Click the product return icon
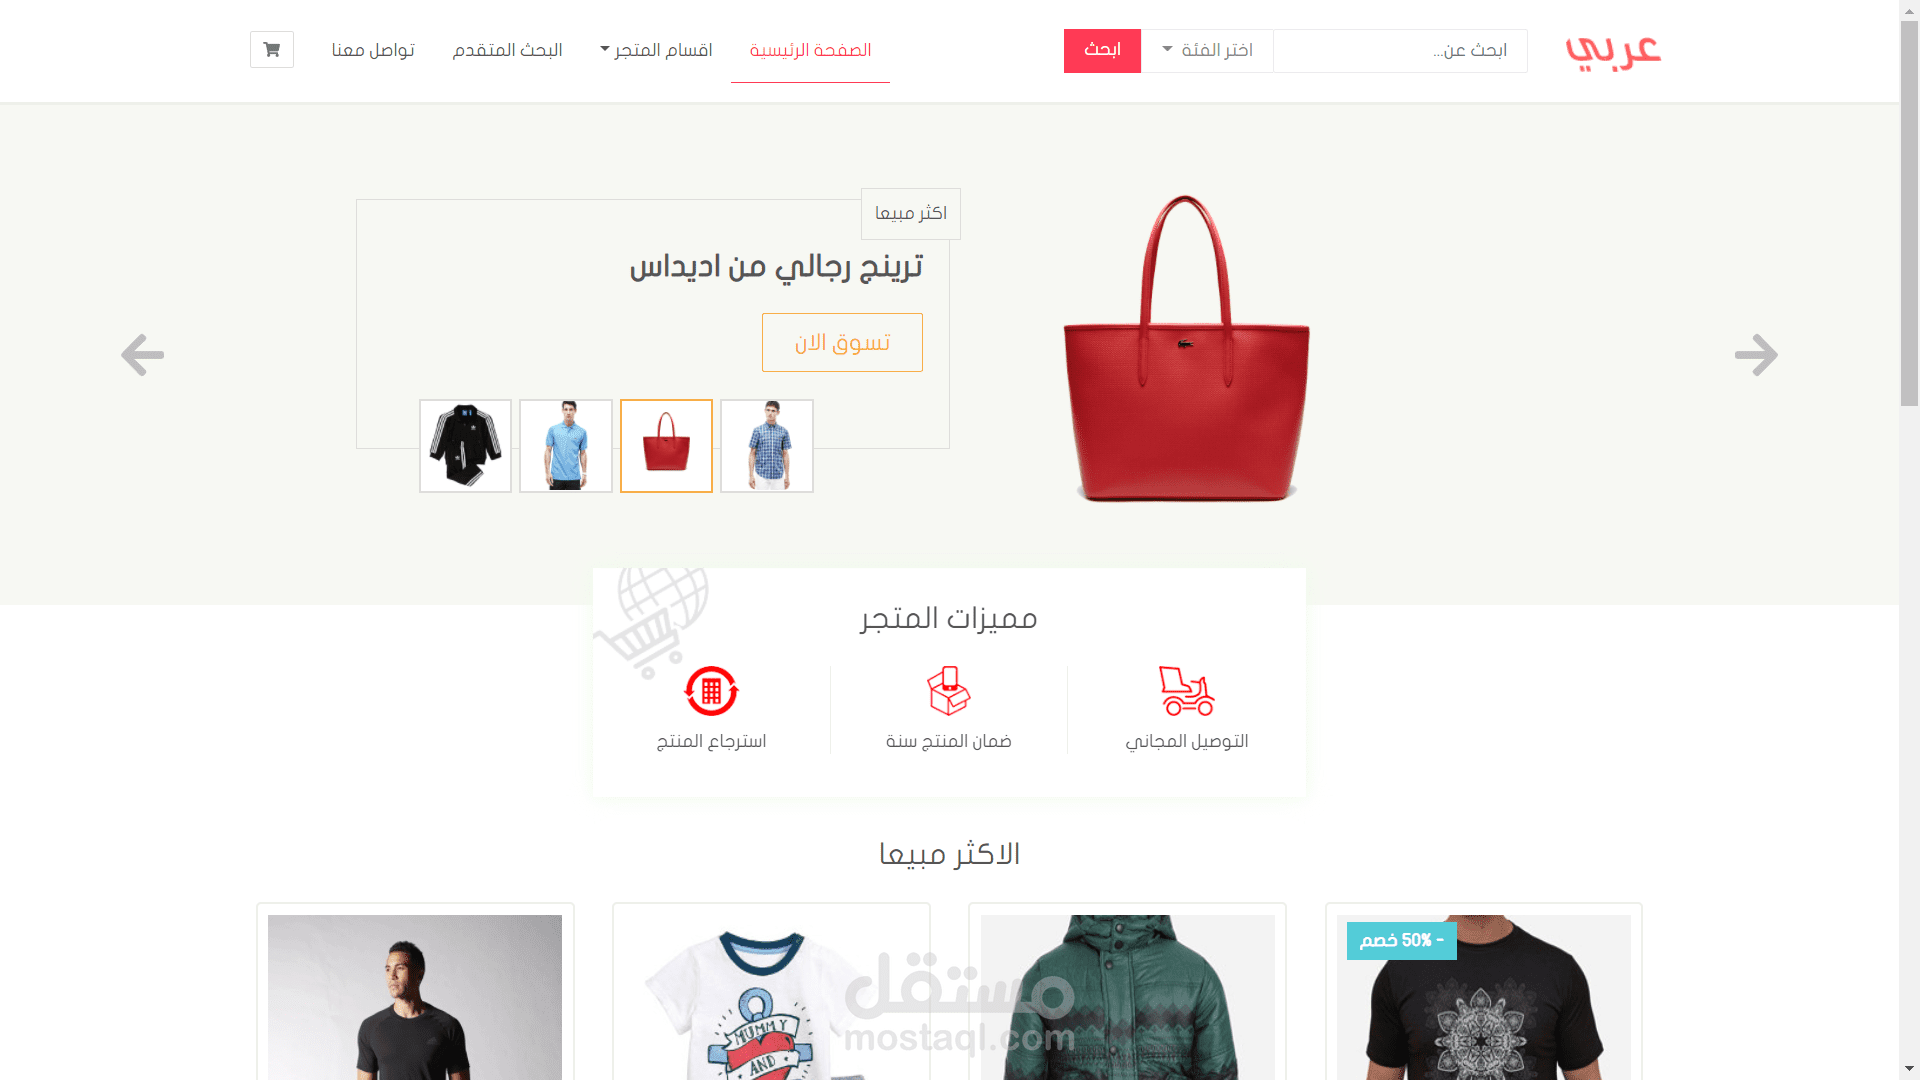 [x=711, y=691]
